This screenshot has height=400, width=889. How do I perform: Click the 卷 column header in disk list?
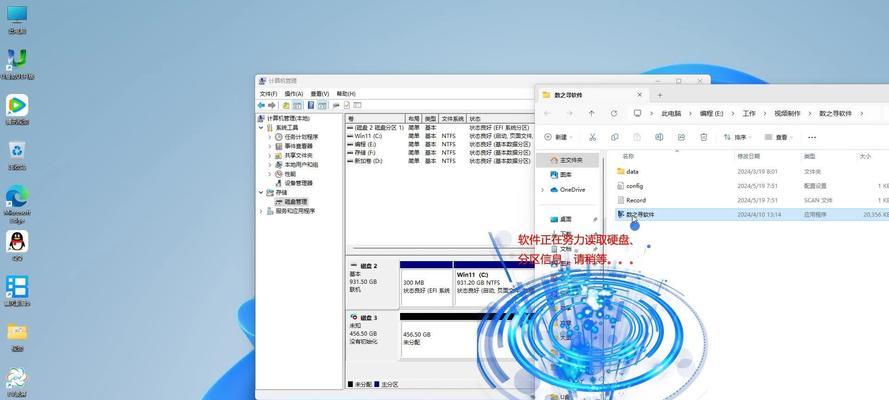pyautogui.click(x=375, y=119)
